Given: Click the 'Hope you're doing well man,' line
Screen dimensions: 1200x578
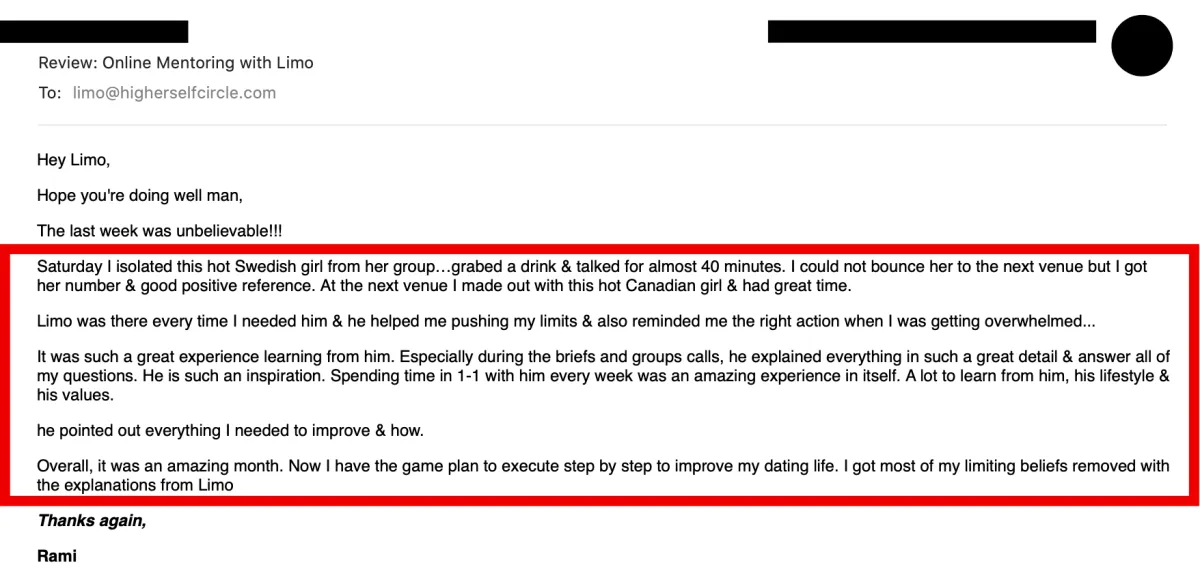Looking at the screenshot, I should point(140,195).
